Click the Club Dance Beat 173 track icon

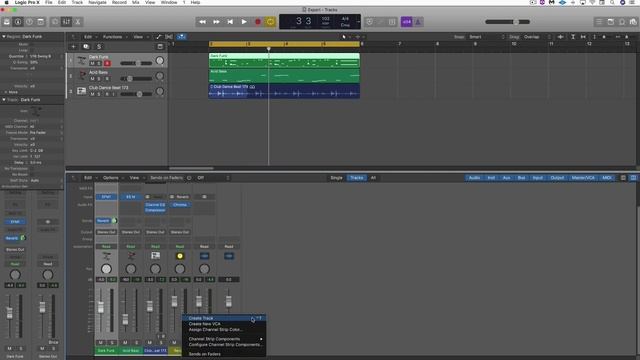82,91
